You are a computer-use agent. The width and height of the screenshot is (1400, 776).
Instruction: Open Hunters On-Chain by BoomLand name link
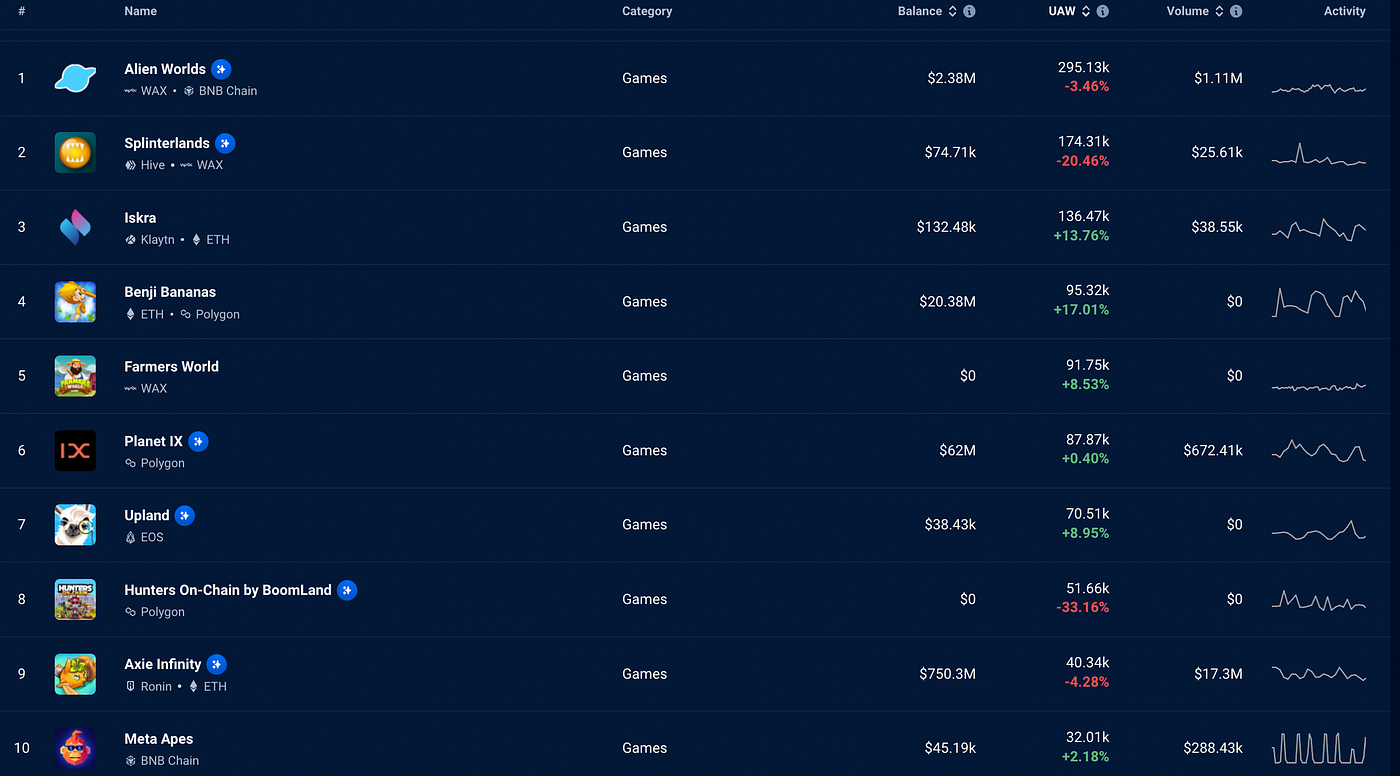click(x=228, y=590)
